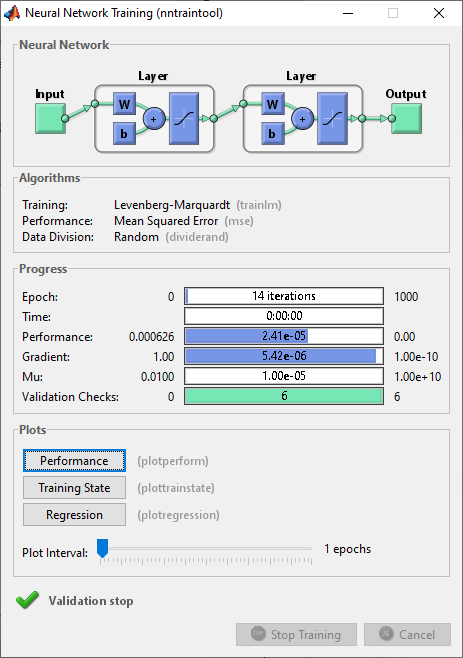Click the second layer's transfer function block
This screenshot has width=463, height=658.
(332, 119)
